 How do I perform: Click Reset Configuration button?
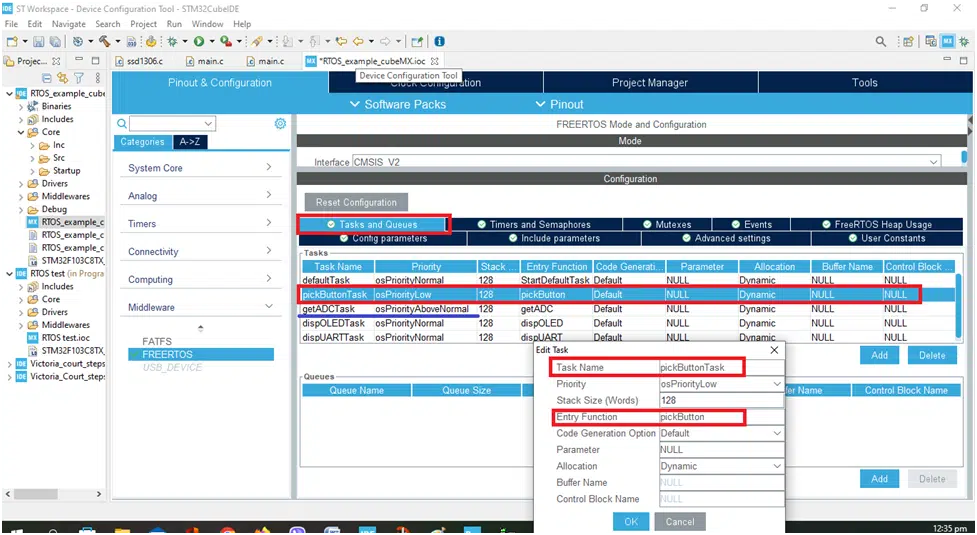point(356,202)
